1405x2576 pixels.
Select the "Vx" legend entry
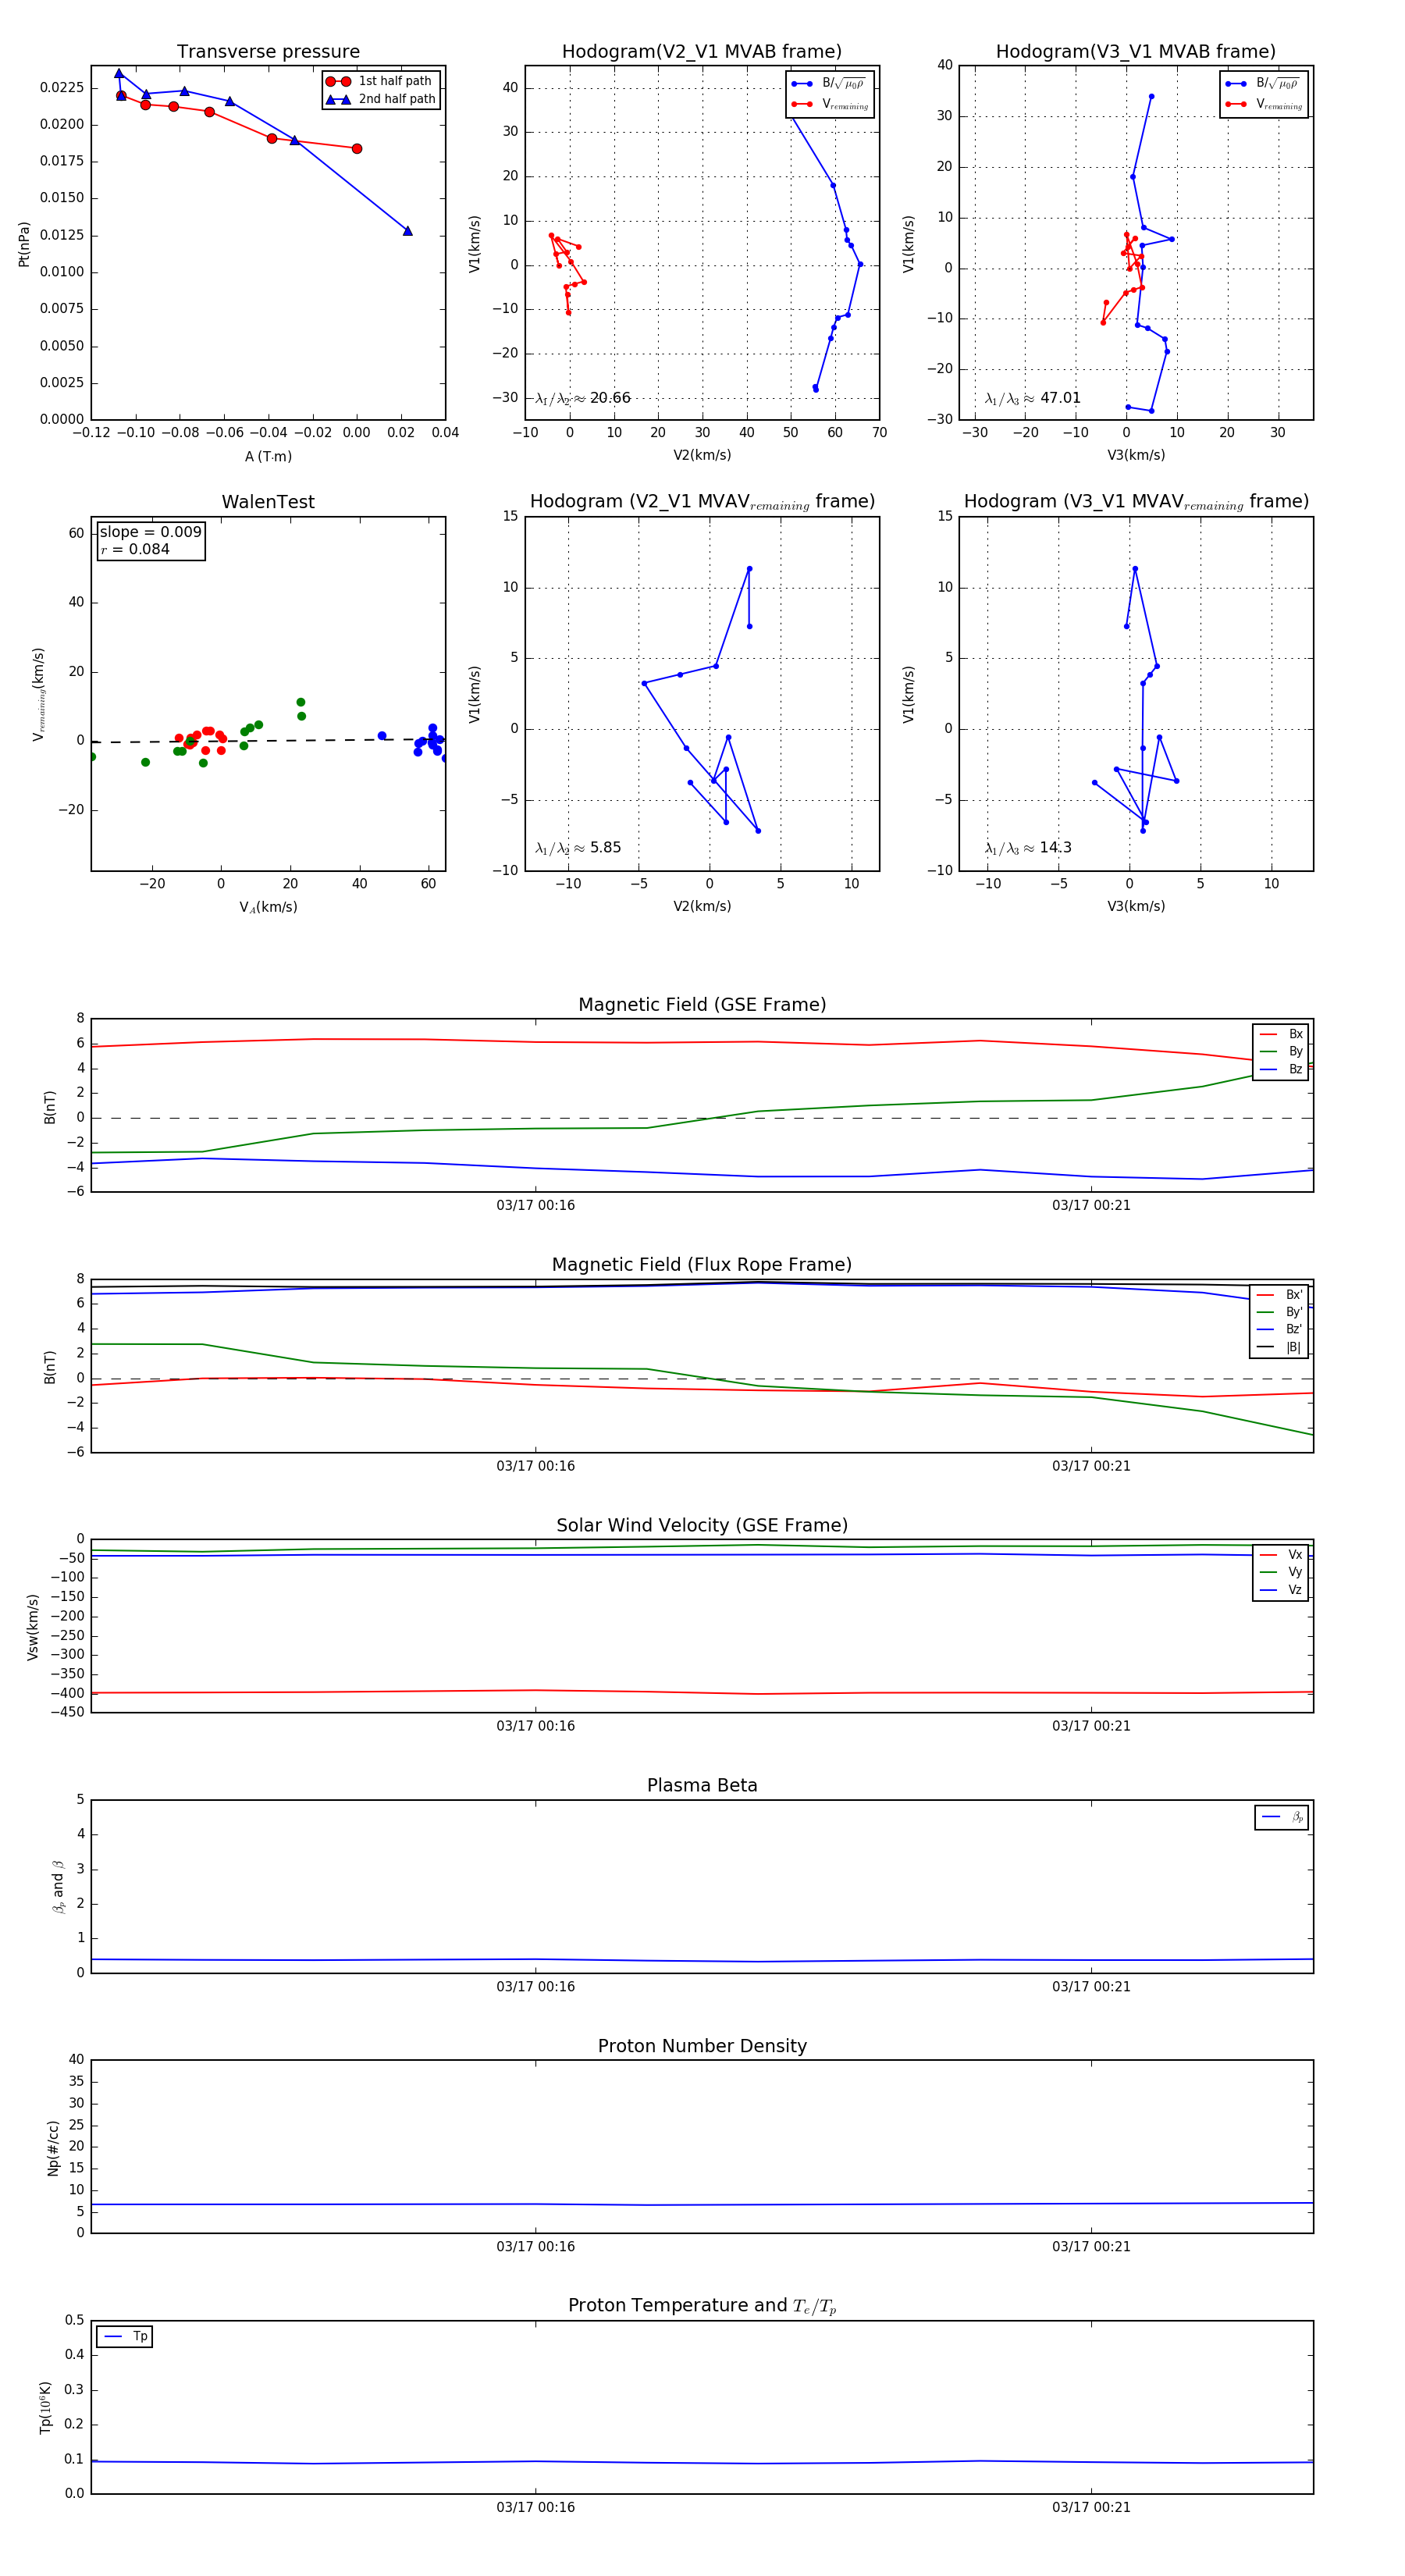point(1281,1555)
